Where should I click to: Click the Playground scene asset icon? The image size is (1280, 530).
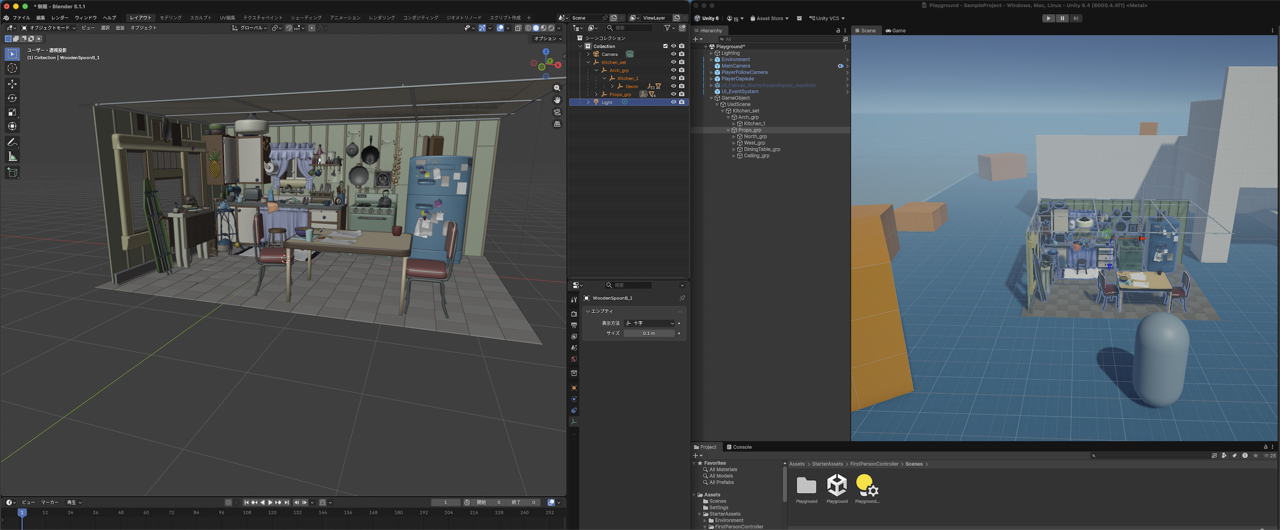pos(837,485)
